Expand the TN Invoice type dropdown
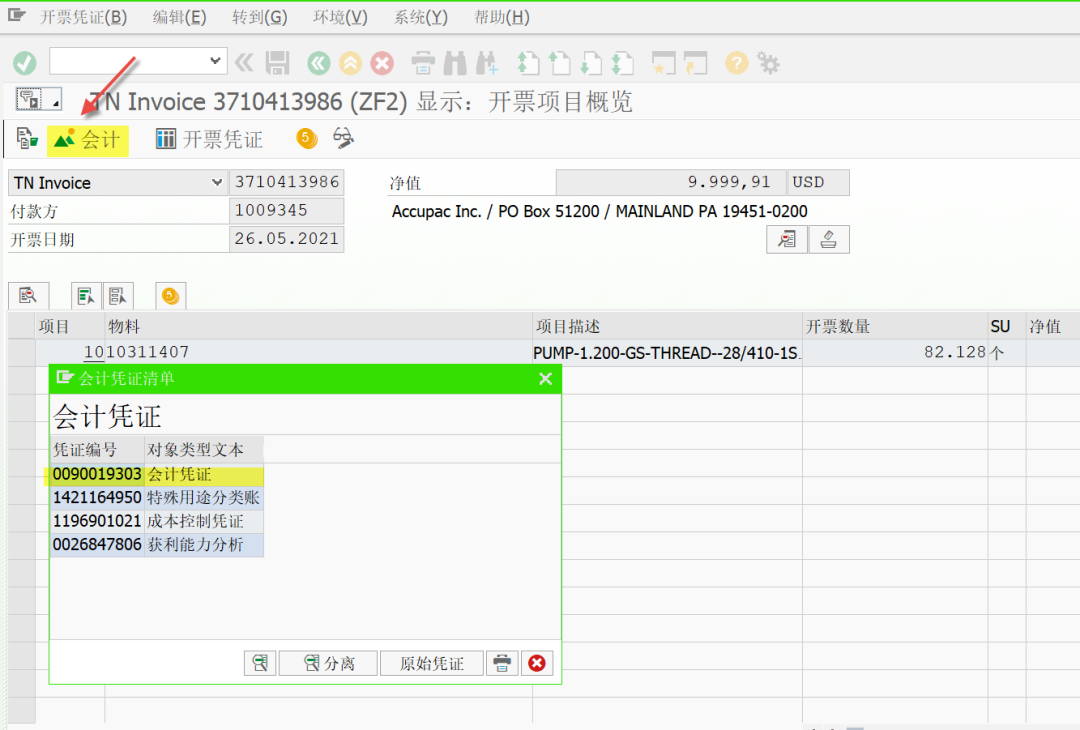The width and height of the screenshot is (1080, 730). (217, 182)
